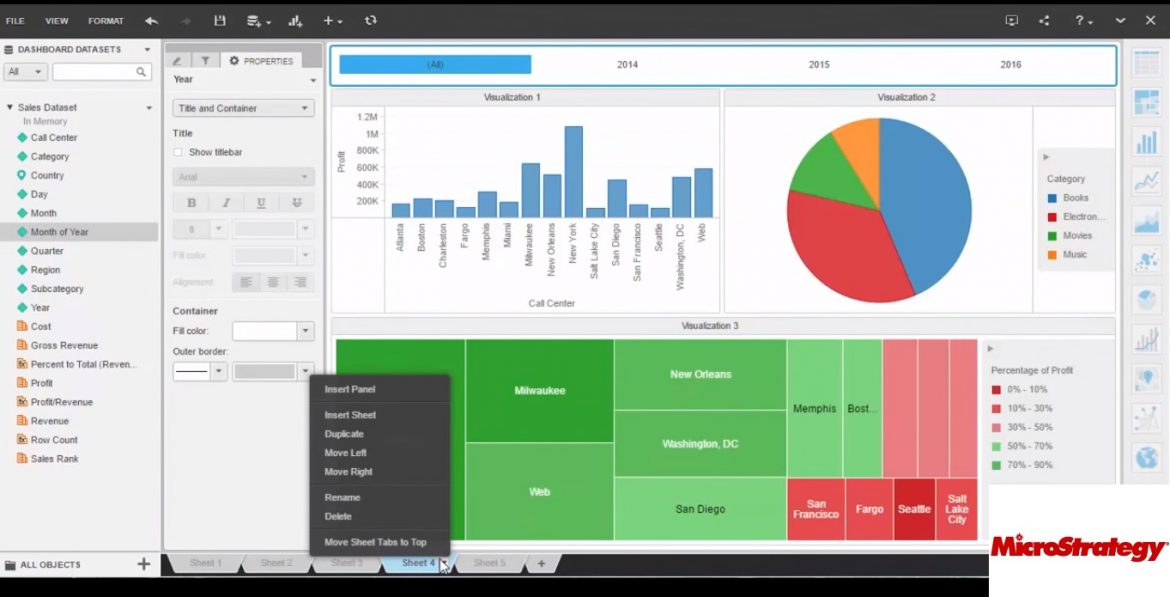The height and width of the screenshot is (597, 1170).
Task: Select the Grid visualization icon
Action: (x=1147, y=60)
